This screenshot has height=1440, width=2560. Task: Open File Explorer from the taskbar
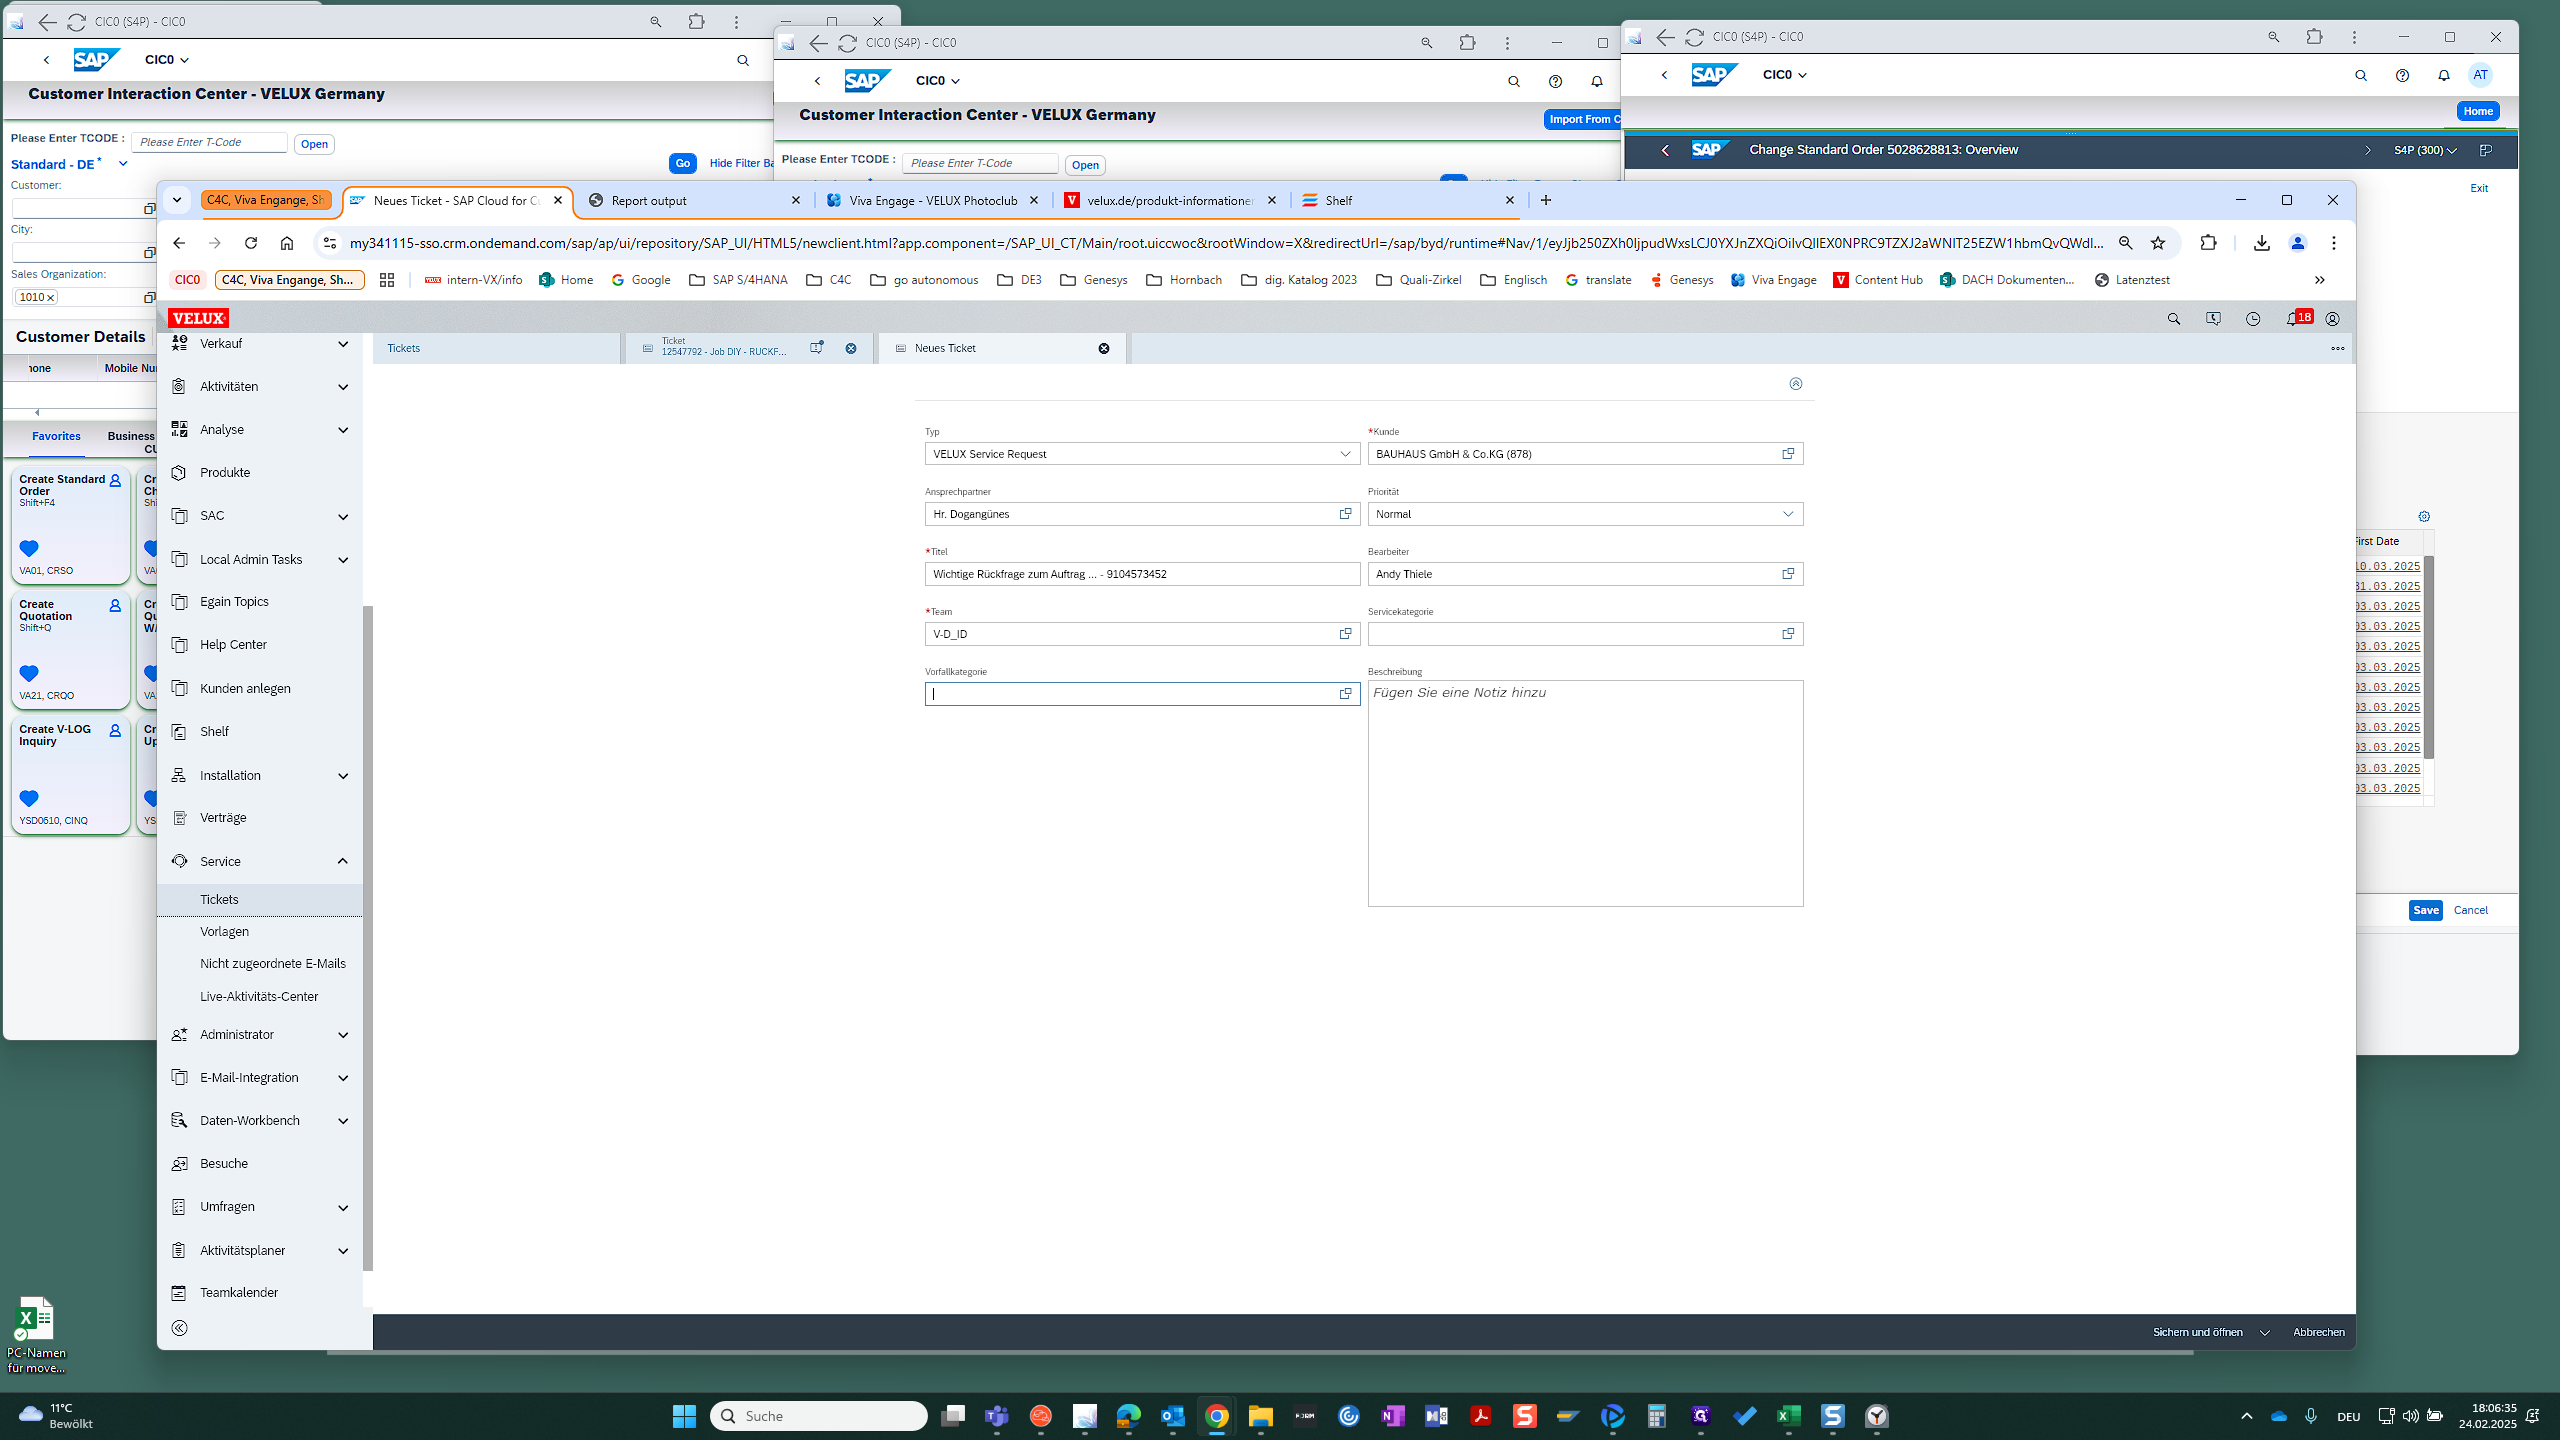(x=1260, y=1416)
